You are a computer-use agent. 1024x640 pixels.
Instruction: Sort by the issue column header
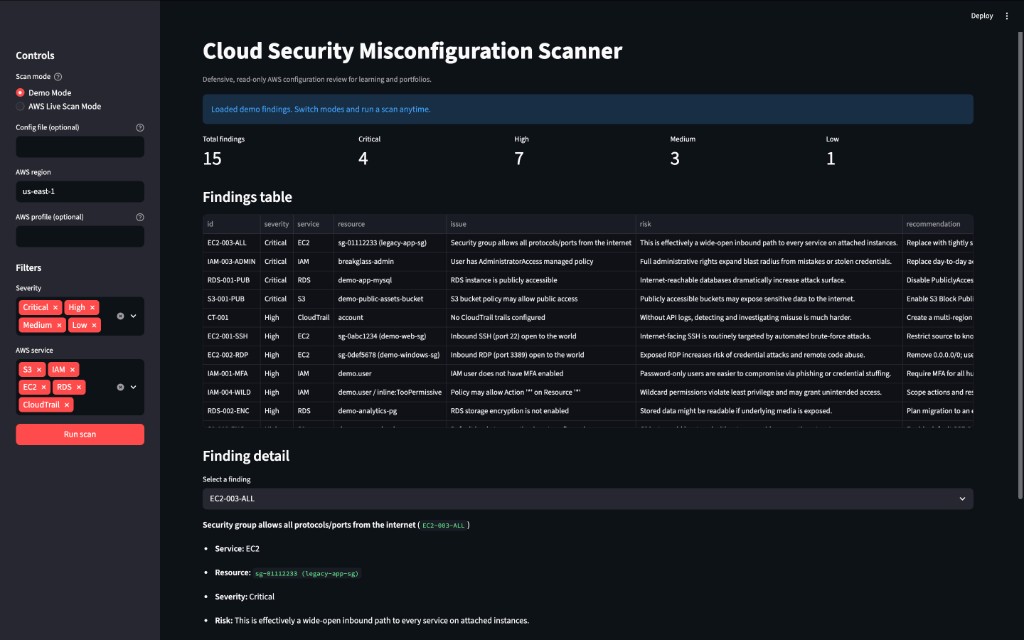pos(541,224)
